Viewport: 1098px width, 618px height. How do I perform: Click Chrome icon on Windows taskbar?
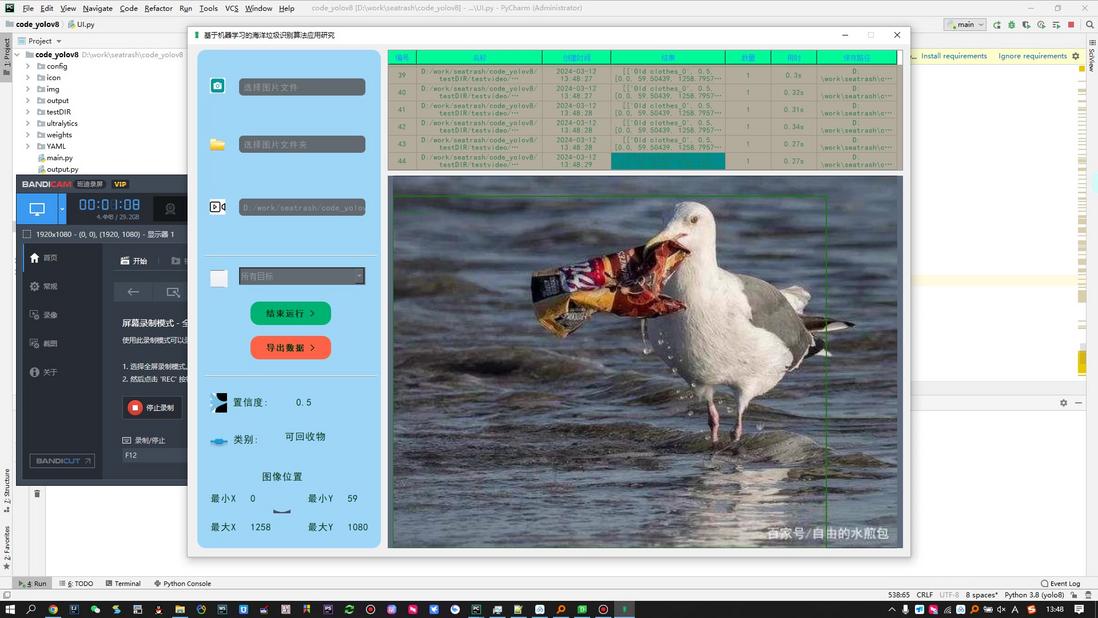pos(53,610)
